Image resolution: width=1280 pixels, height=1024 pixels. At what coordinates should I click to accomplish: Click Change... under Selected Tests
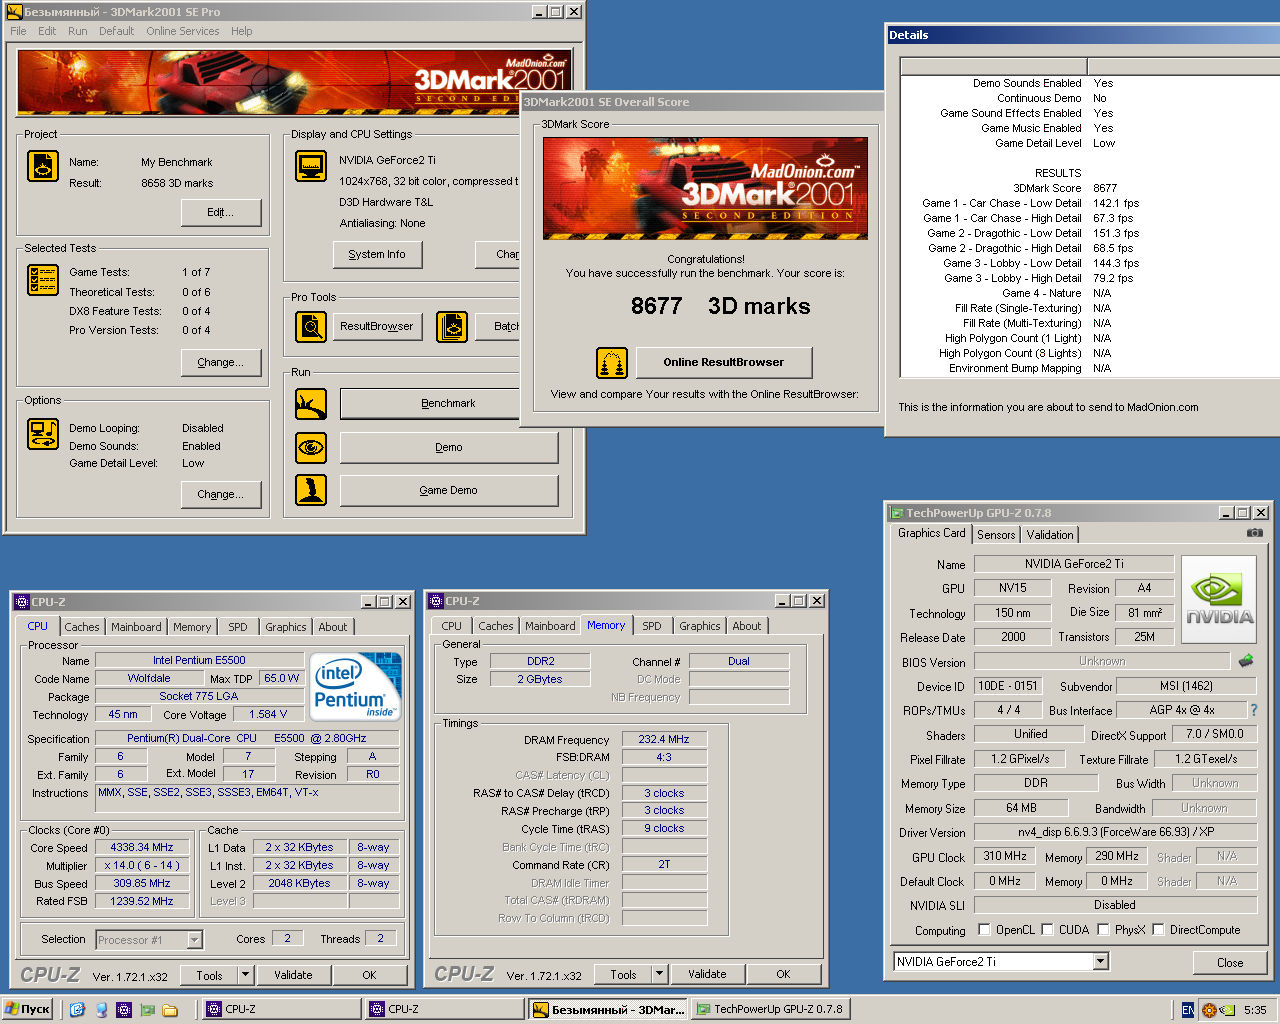coord(221,362)
